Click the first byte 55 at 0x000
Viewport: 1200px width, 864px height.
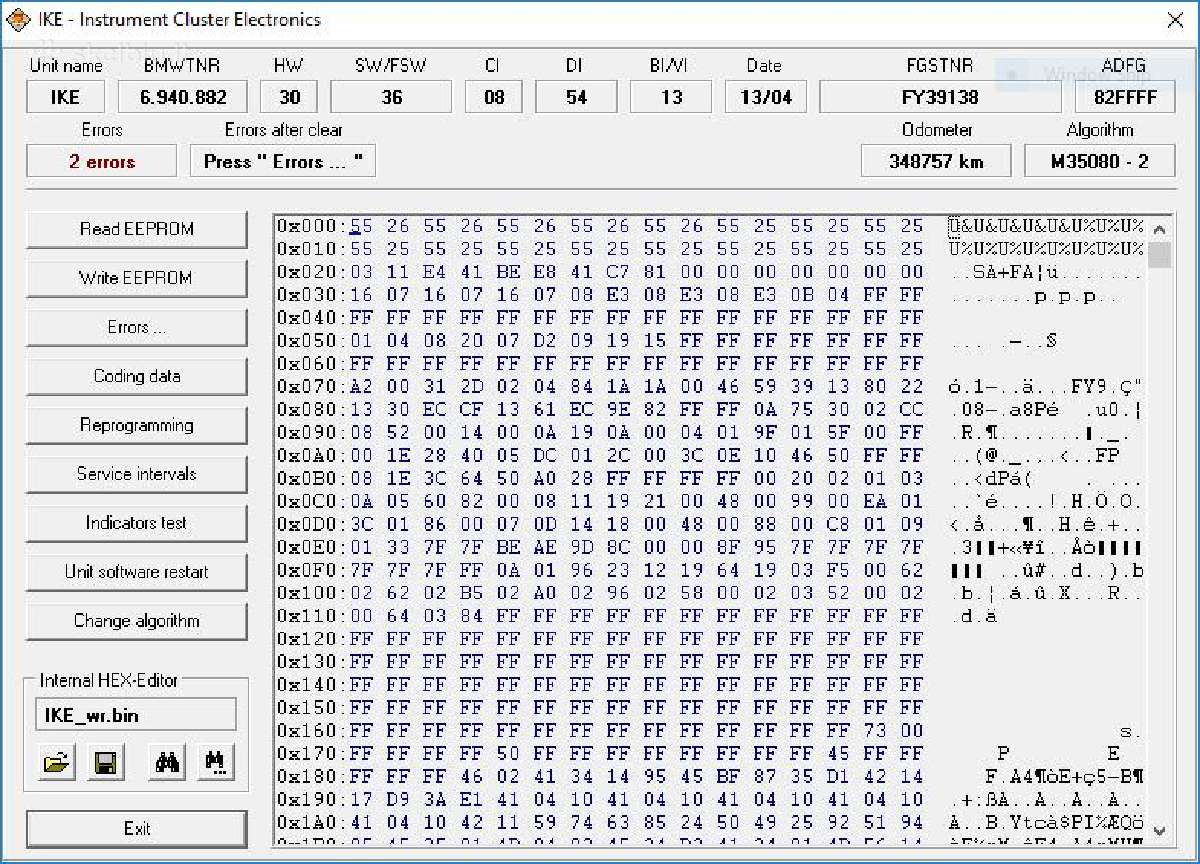point(361,226)
